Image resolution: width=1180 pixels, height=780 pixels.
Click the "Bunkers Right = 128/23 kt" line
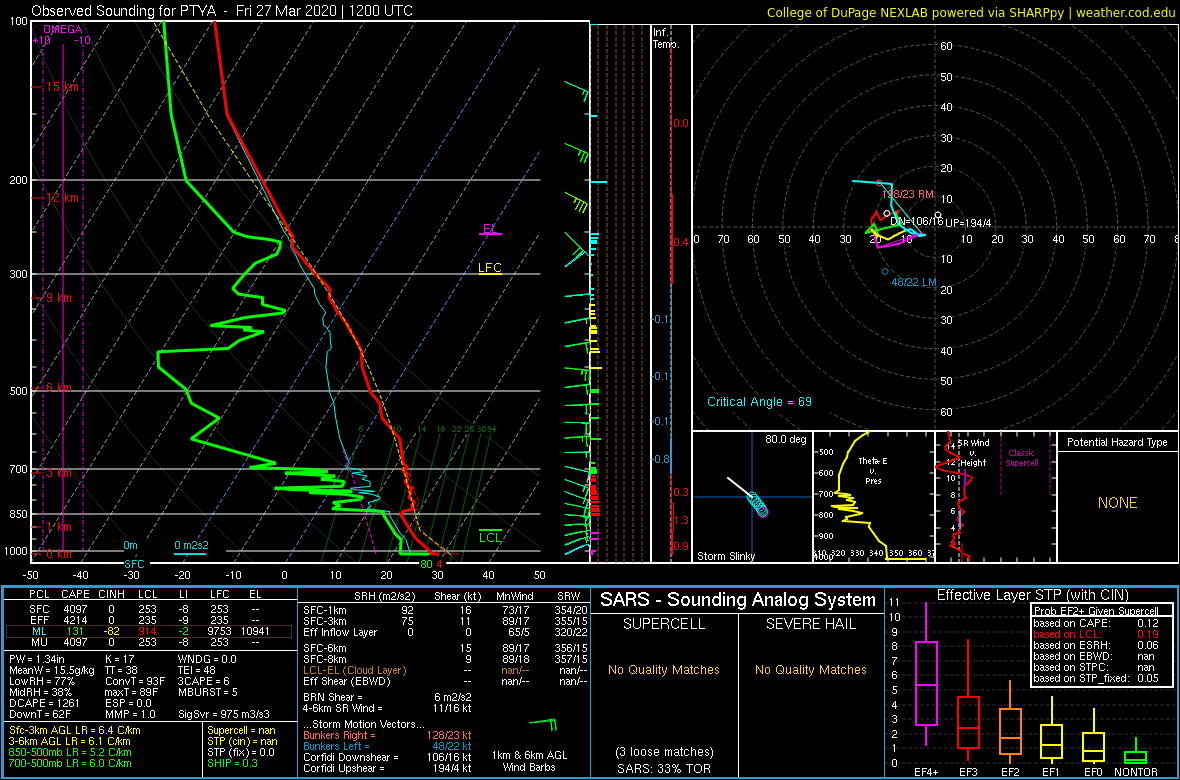tap(386, 735)
